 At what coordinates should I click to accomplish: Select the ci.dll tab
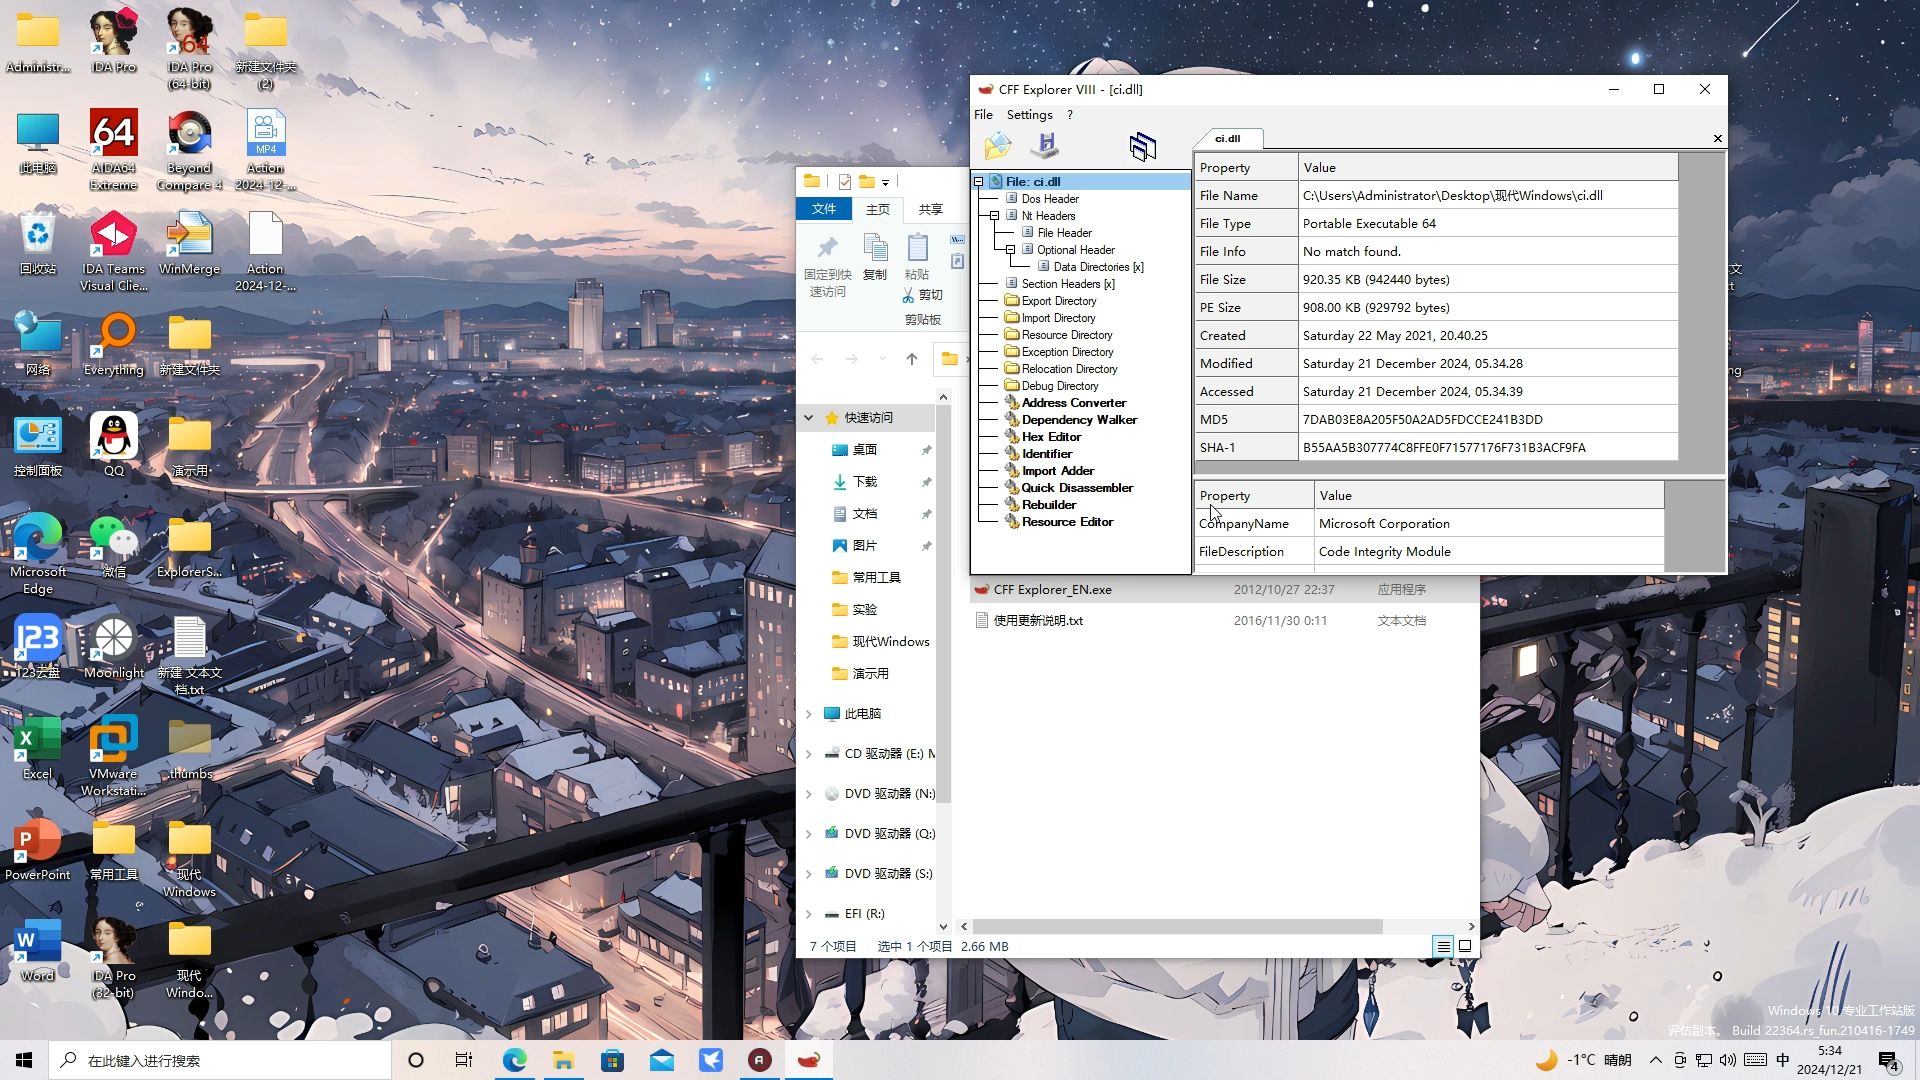point(1226,138)
